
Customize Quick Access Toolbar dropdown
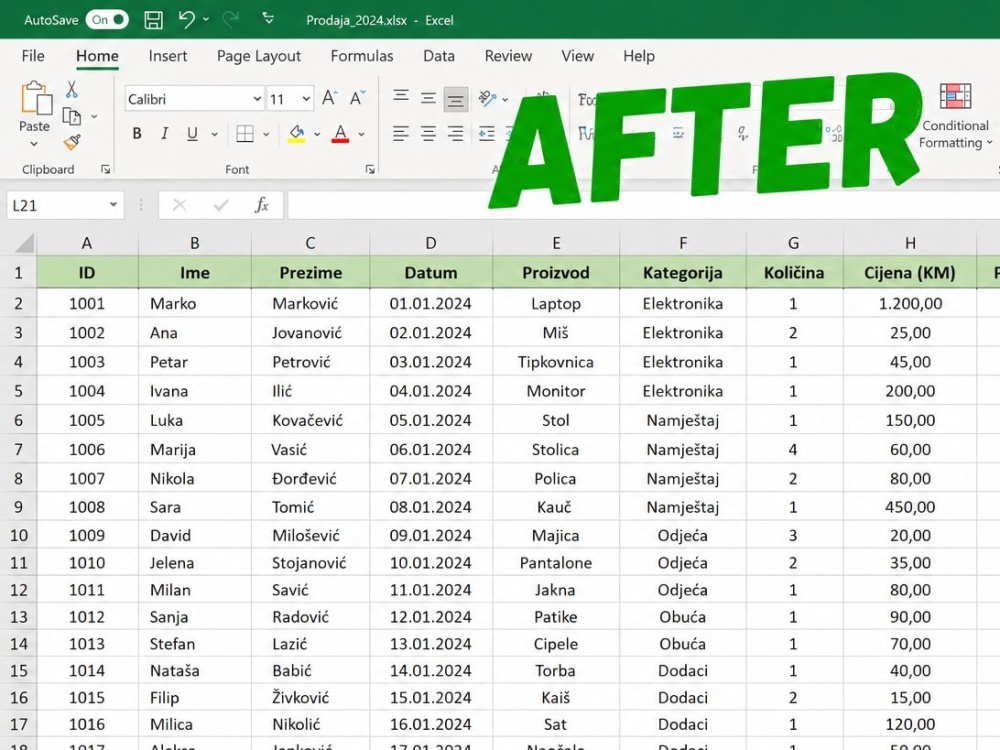[x=268, y=19]
